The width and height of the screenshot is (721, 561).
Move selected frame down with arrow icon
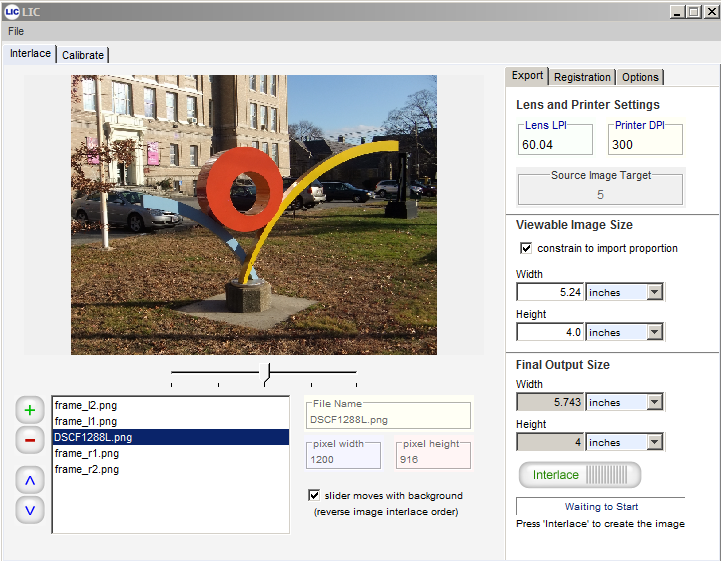tap(30, 510)
